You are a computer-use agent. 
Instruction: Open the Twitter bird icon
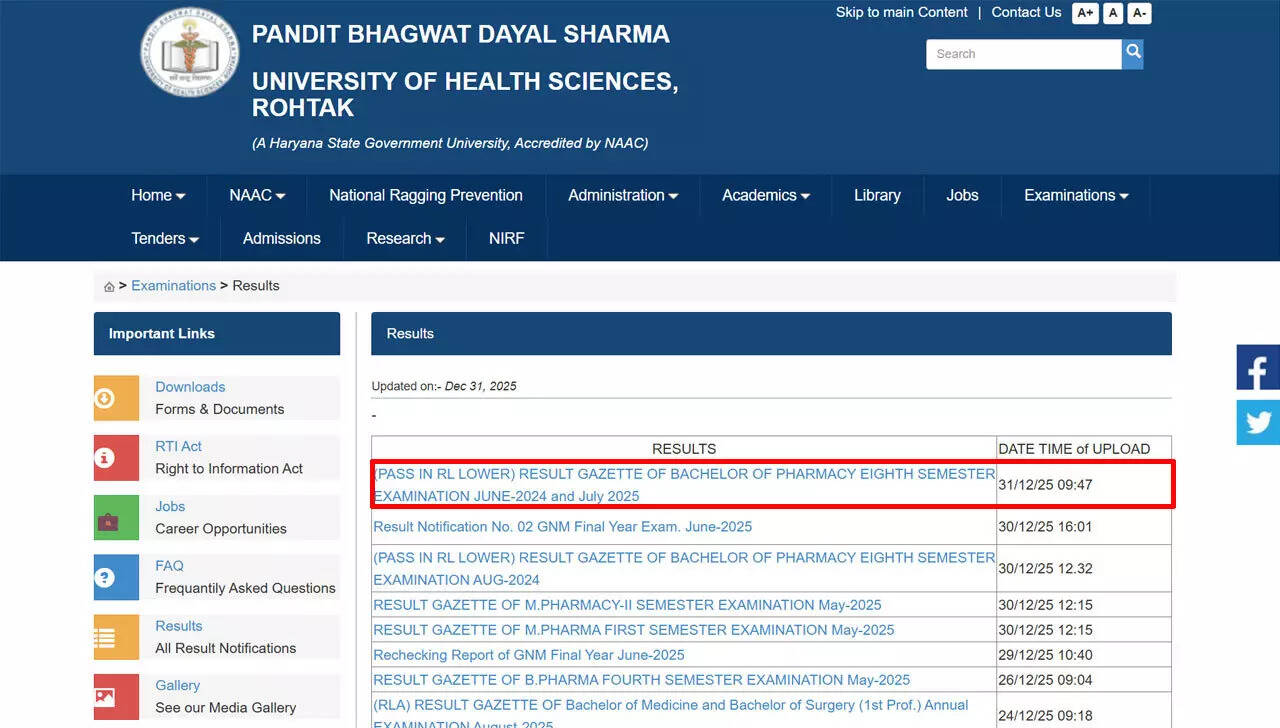tap(1258, 422)
